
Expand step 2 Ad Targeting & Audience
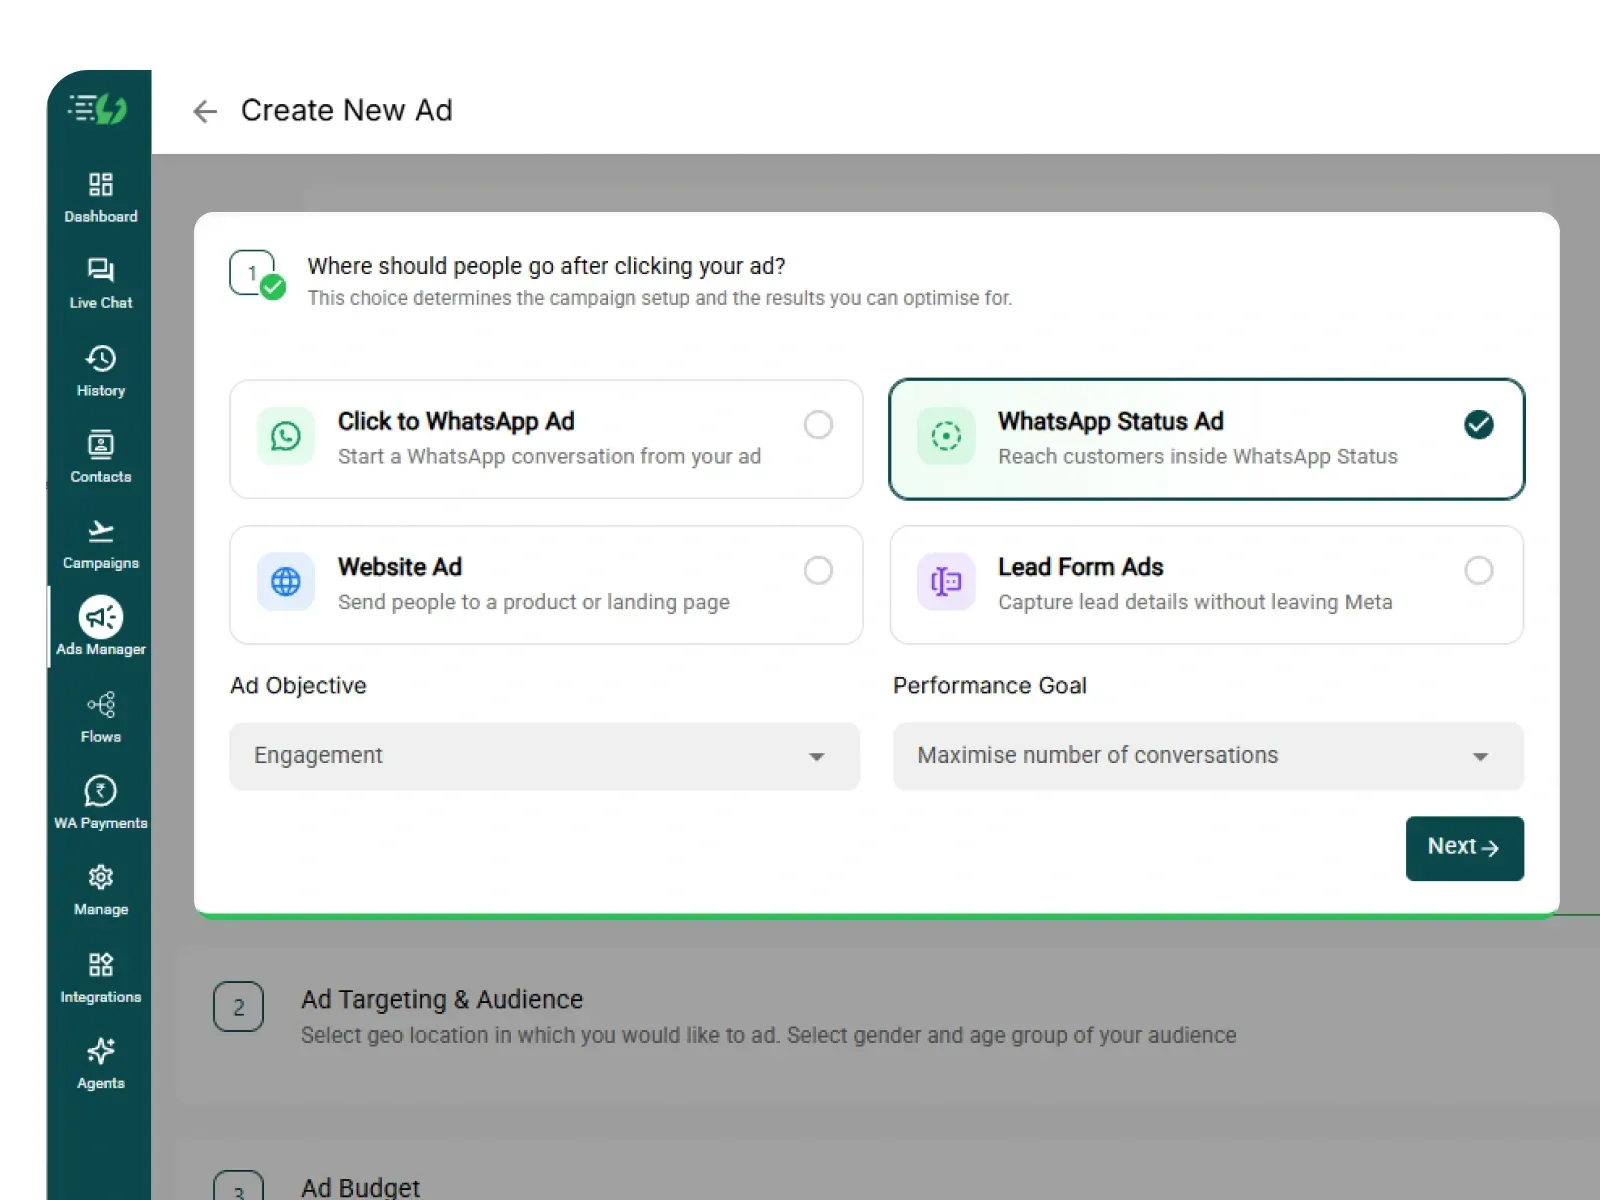click(x=888, y=1027)
